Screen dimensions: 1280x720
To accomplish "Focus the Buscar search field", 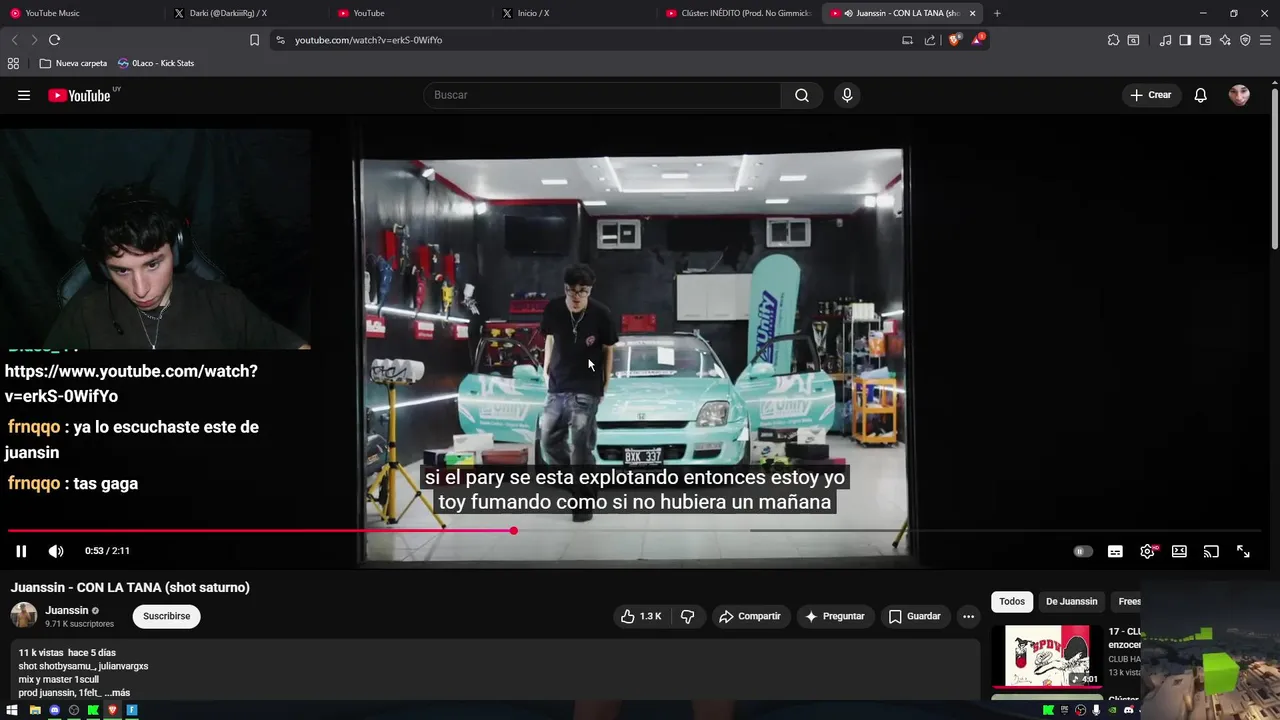I will (x=602, y=95).
